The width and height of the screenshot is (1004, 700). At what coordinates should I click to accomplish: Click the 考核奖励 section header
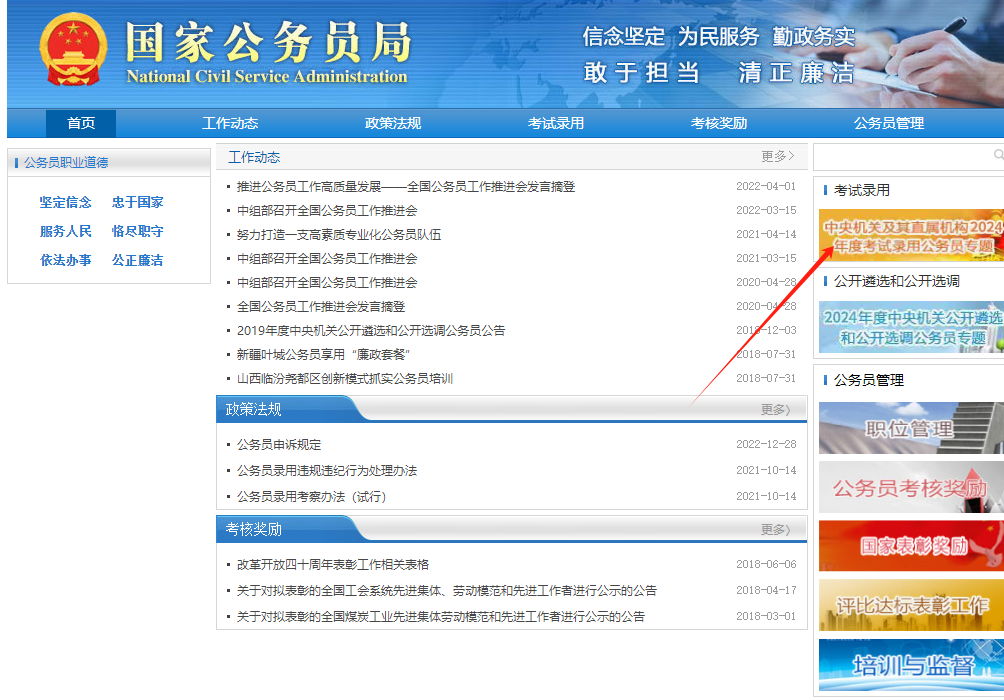pyautogui.click(x=254, y=529)
